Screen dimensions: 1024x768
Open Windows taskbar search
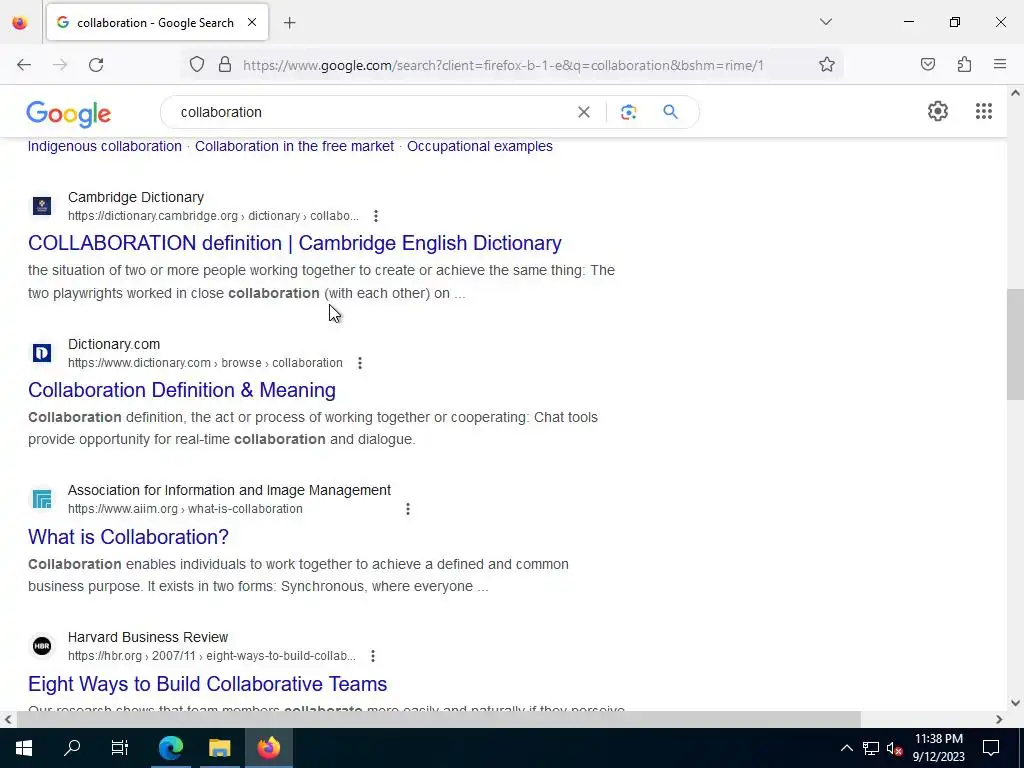(x=72, y=748)
